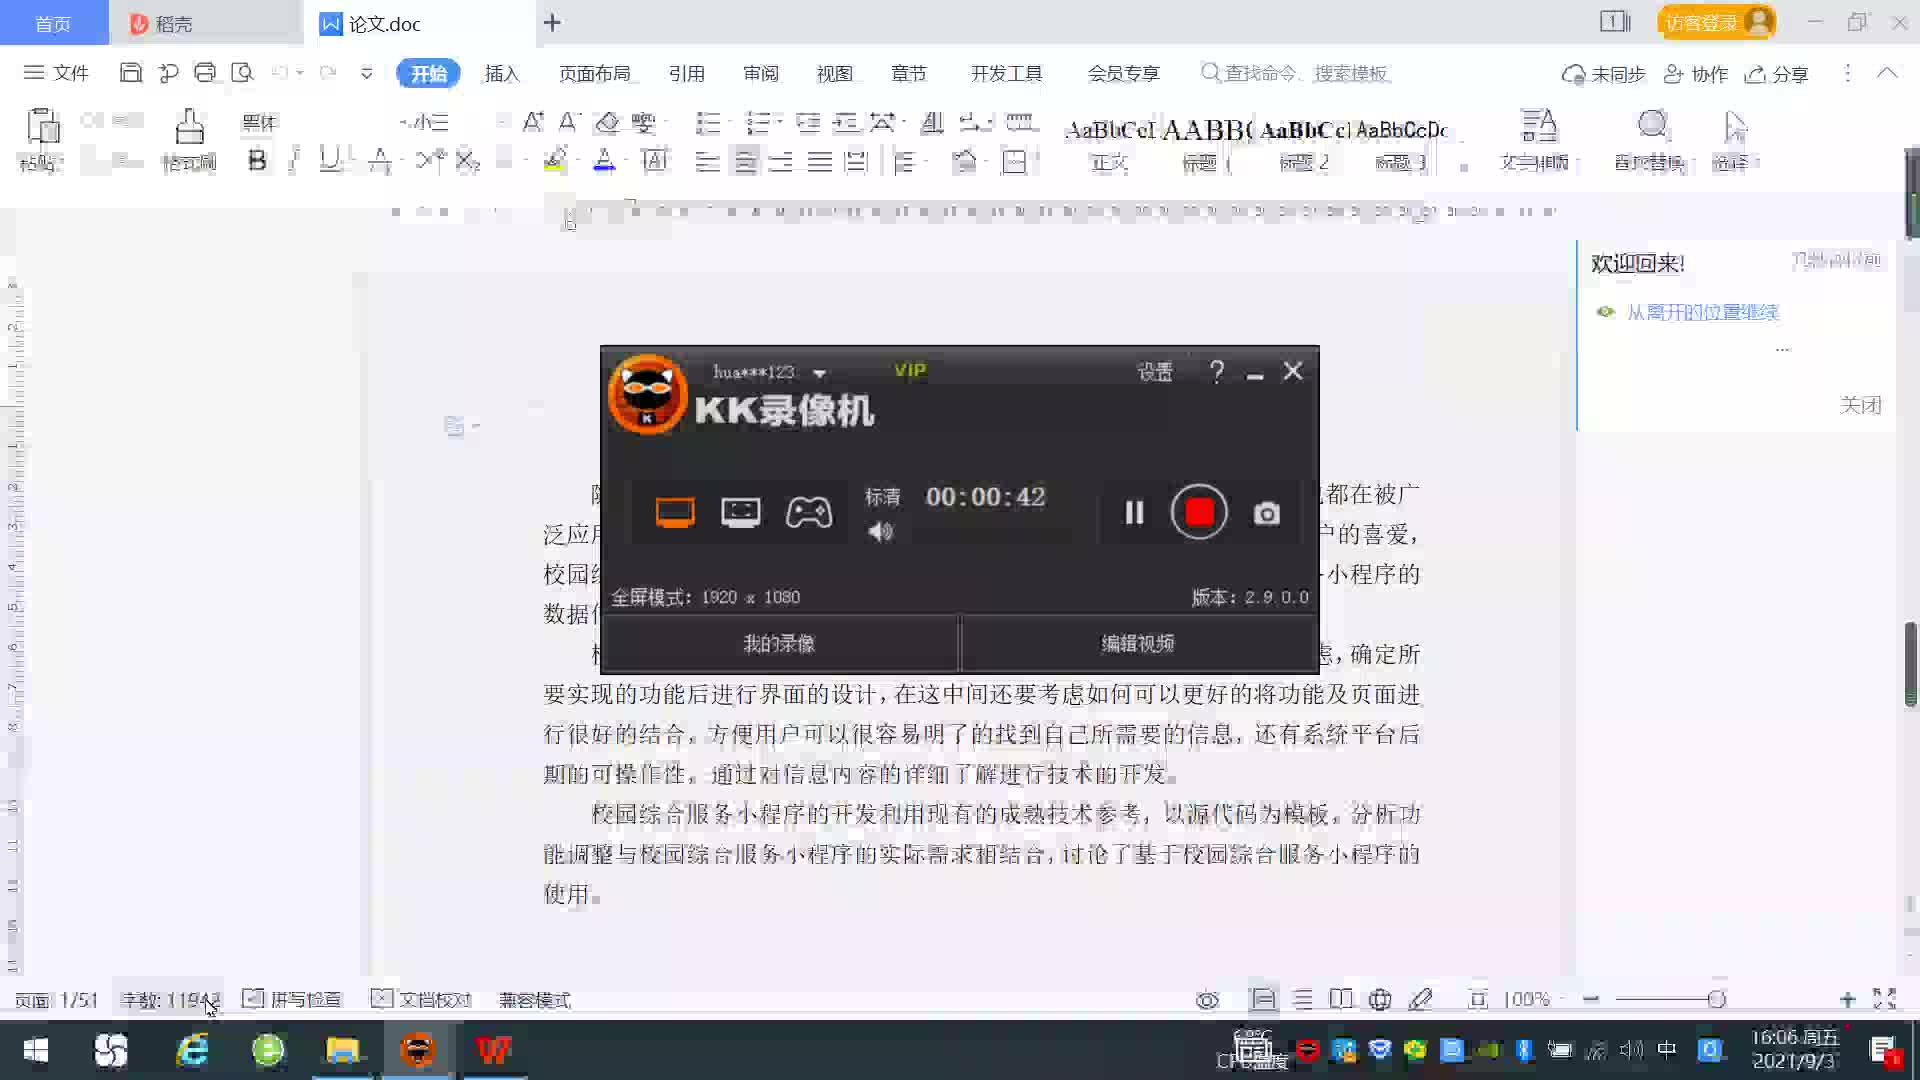Collapse the ribbon with chevron arrow
Screen dimensions: 1920x1080
click(1887, 73)
